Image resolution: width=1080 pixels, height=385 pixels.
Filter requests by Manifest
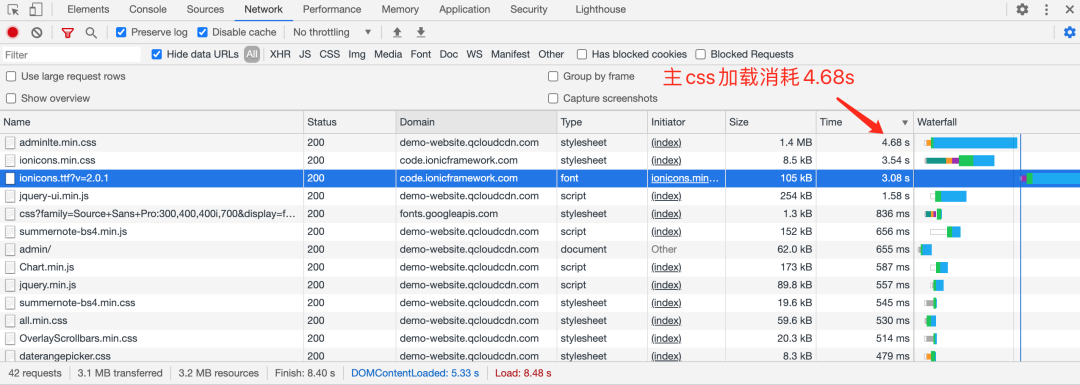[510, 54]
